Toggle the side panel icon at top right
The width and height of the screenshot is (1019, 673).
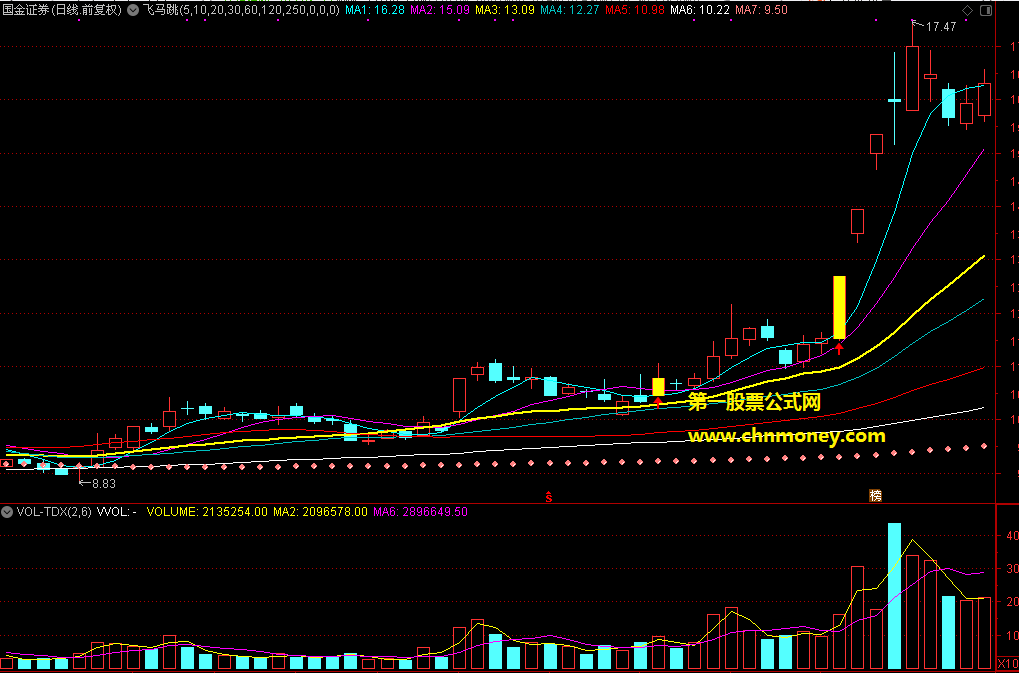(987, 10)
